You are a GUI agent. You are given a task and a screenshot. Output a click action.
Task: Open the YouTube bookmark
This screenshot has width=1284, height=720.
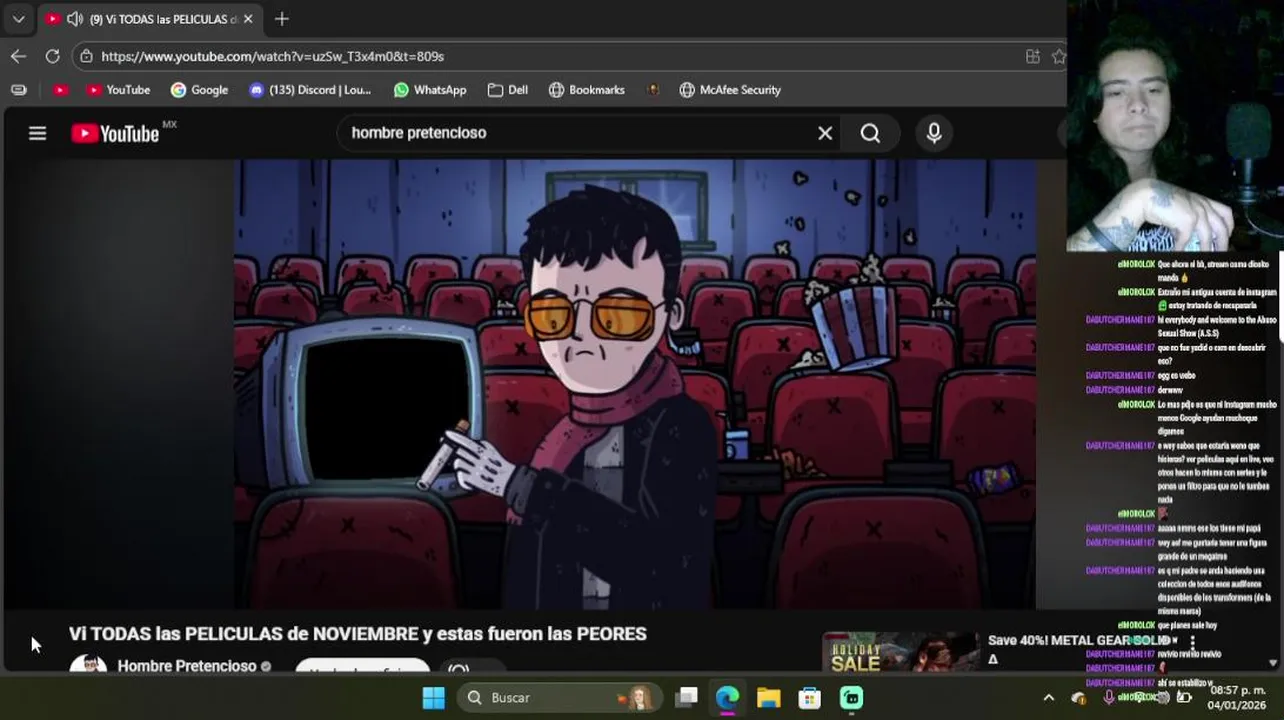pos(118,90)
